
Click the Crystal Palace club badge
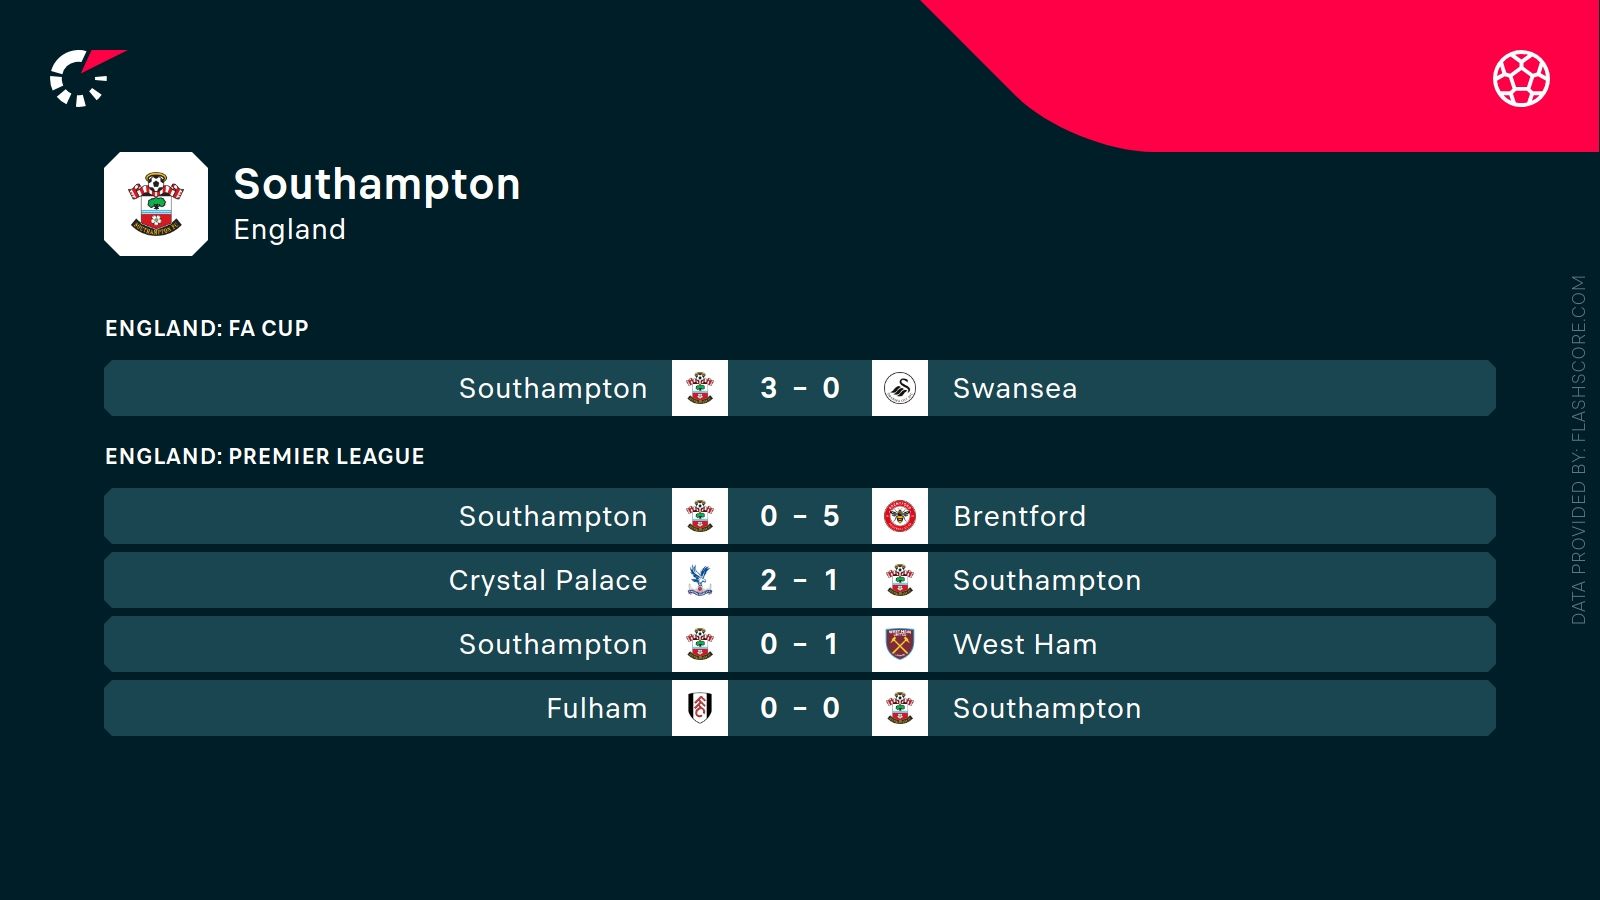click(x=700, y=580)
